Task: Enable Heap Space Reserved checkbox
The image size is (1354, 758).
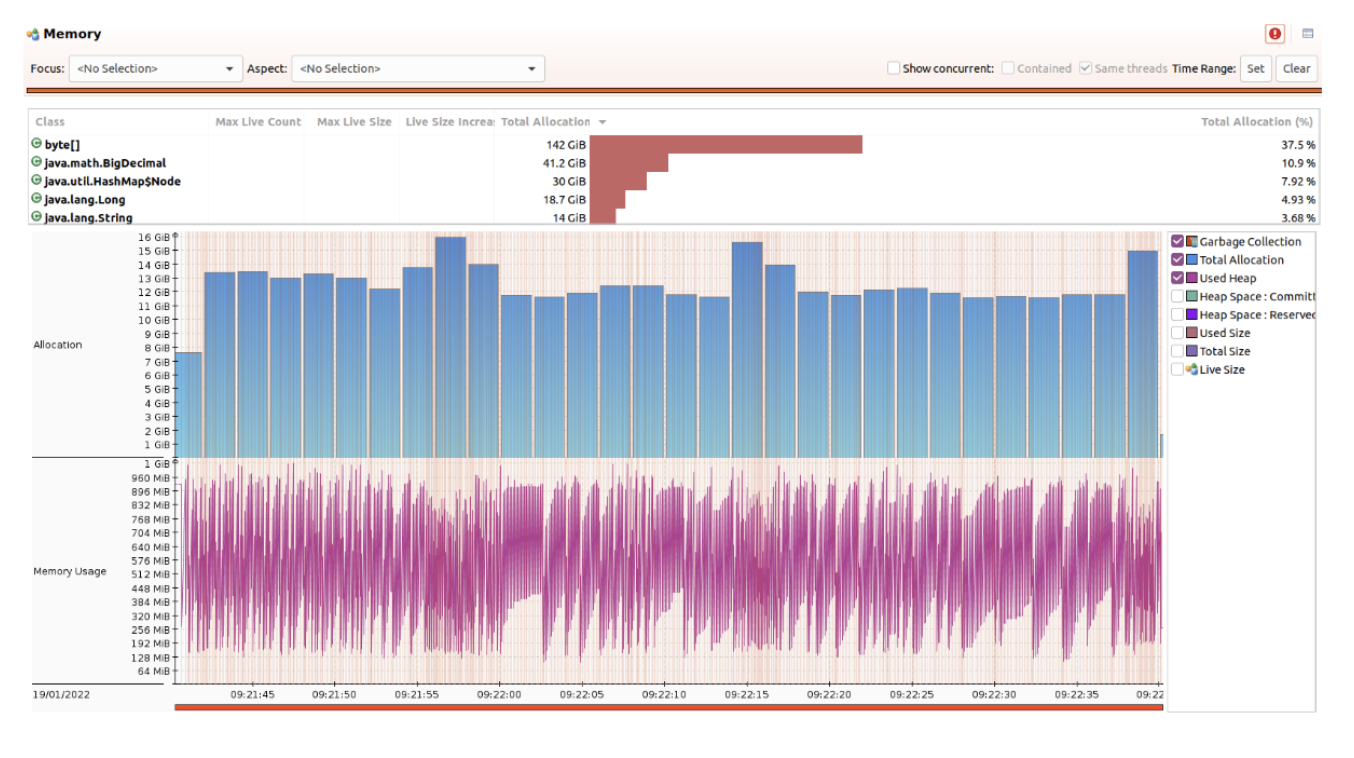Action: pyautogui.click(x=1177, y=314)
